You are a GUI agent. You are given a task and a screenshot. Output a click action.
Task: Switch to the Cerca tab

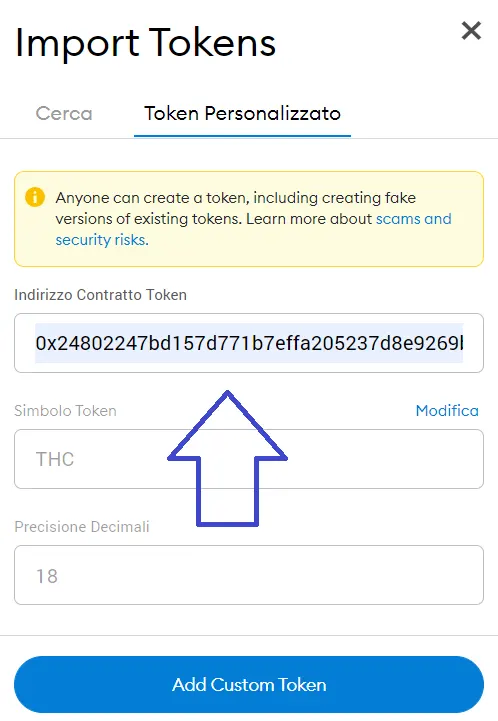pyautogui.click(x=64, y=114)
